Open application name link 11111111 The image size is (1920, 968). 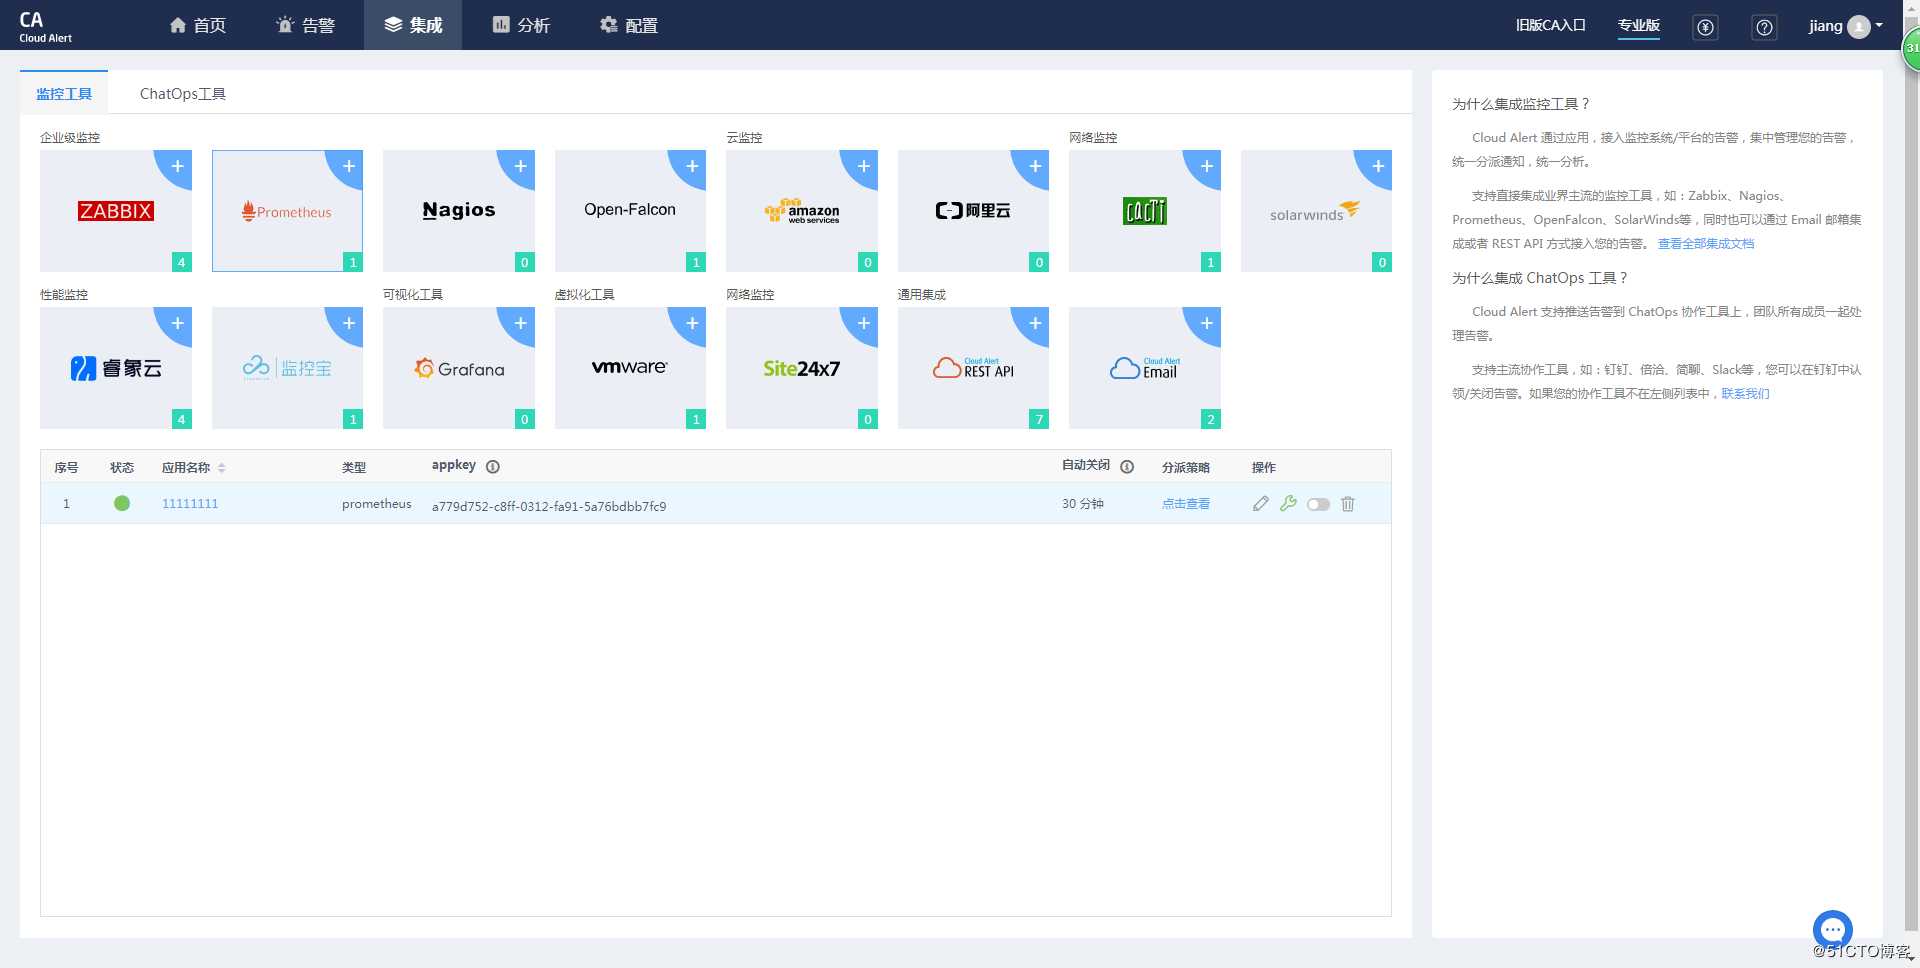click(x=190, y=504)
